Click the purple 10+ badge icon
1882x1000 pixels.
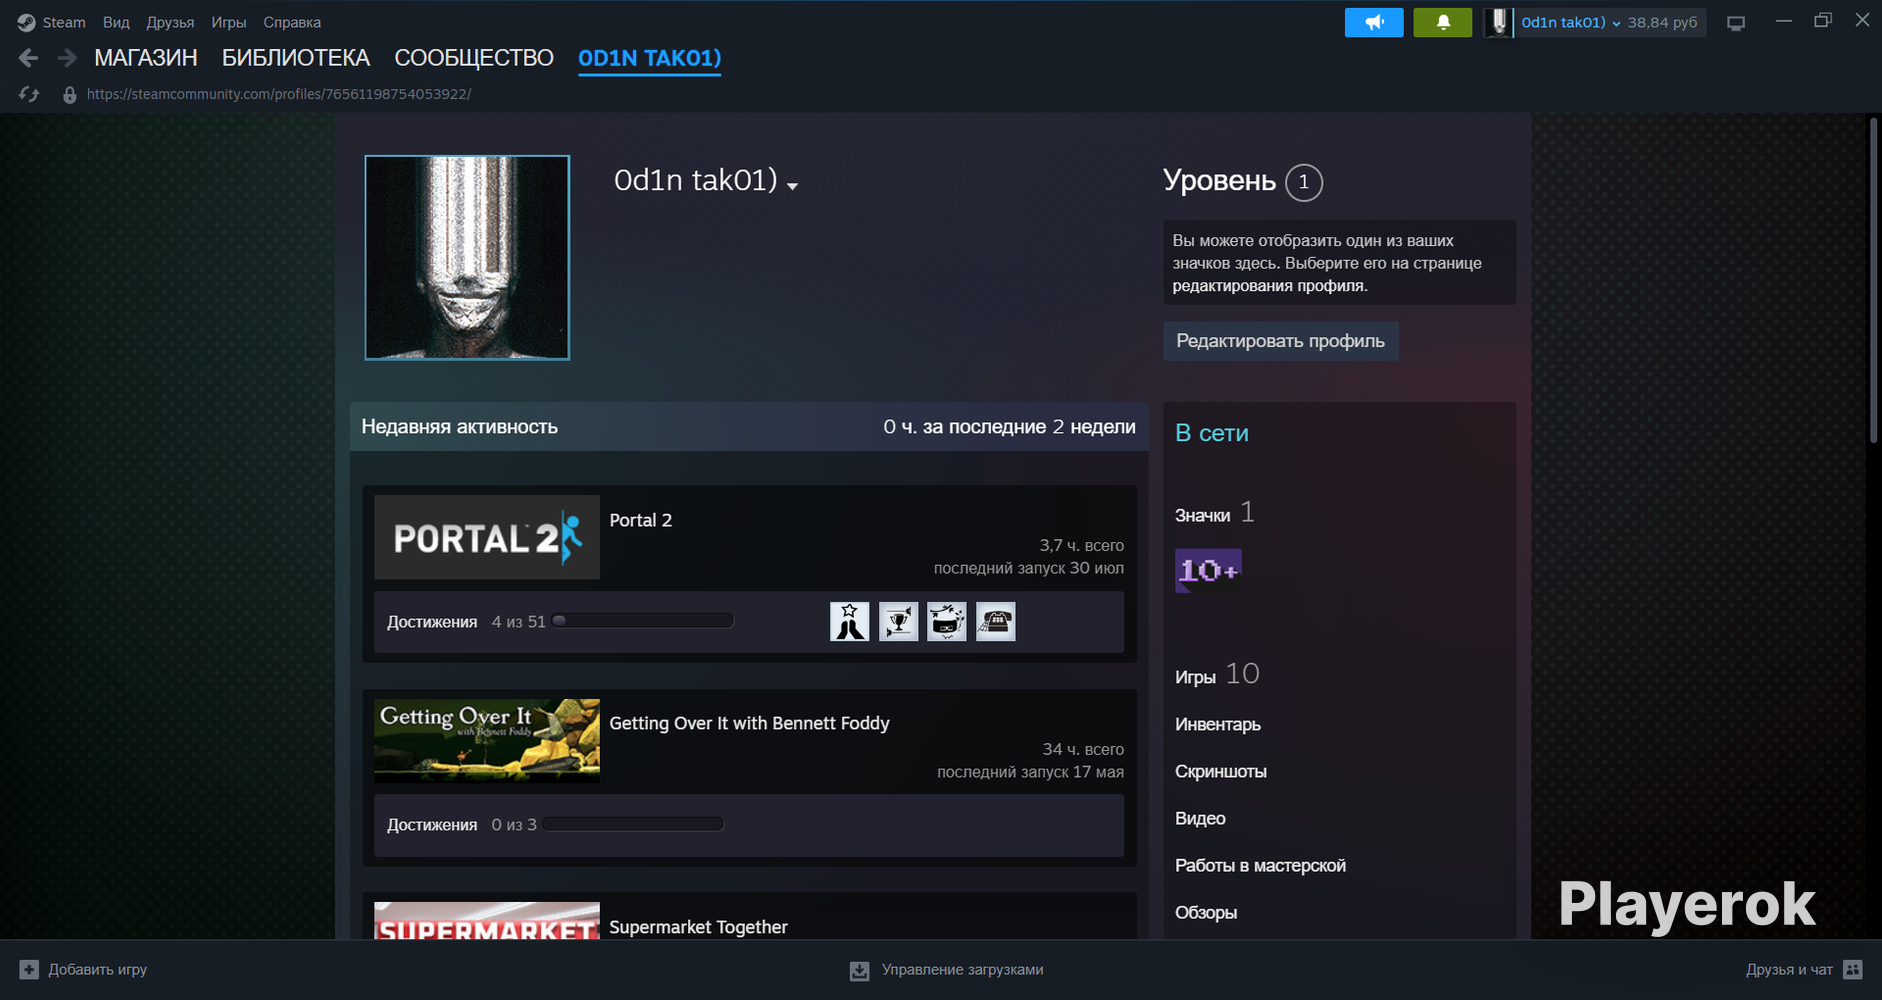pos(1208,570)
